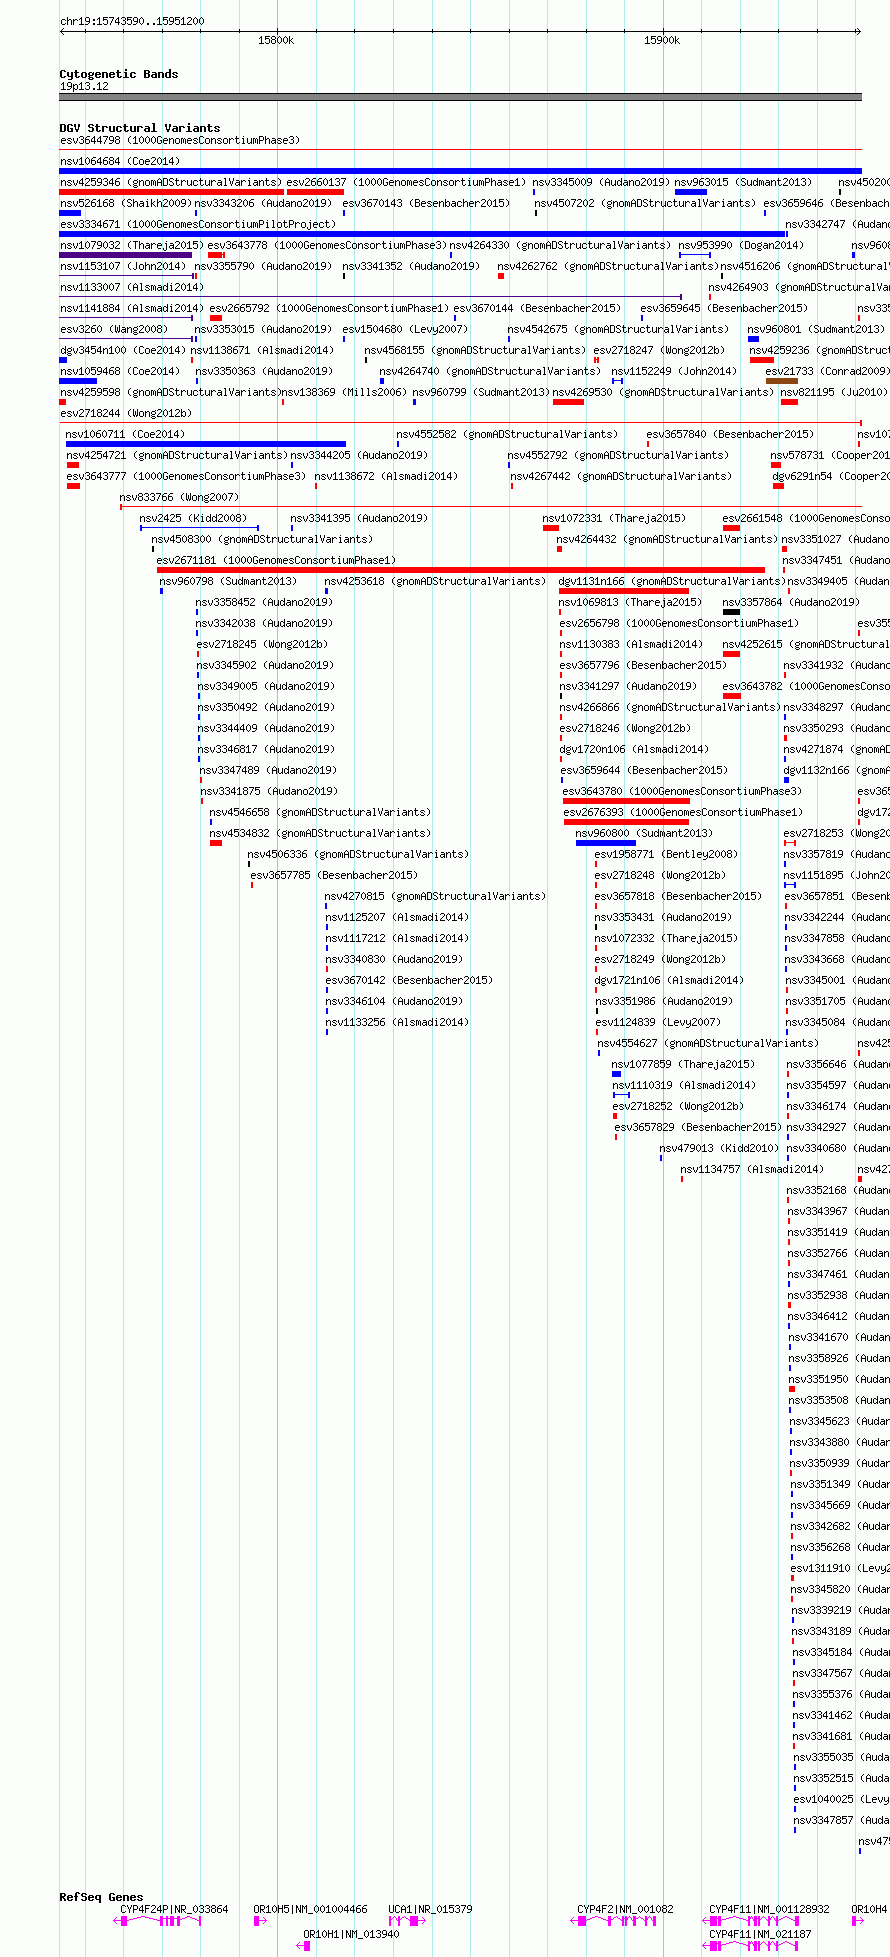Select variant esv3670143 (Besenbacher2015) label
Image resolution: width=890 pixels, height=1957 pixels.
pos(426,203)
